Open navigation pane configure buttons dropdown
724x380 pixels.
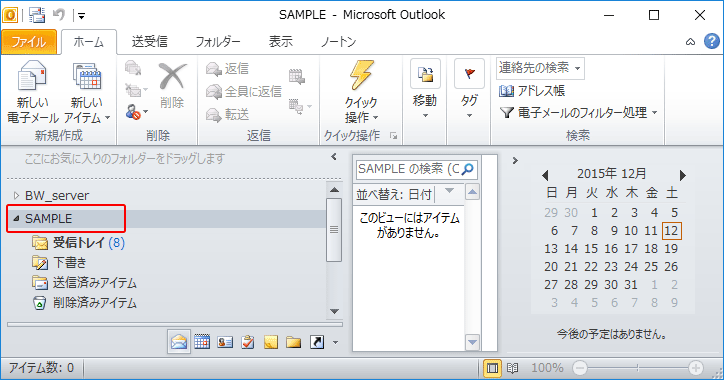(x=336, y=343)
